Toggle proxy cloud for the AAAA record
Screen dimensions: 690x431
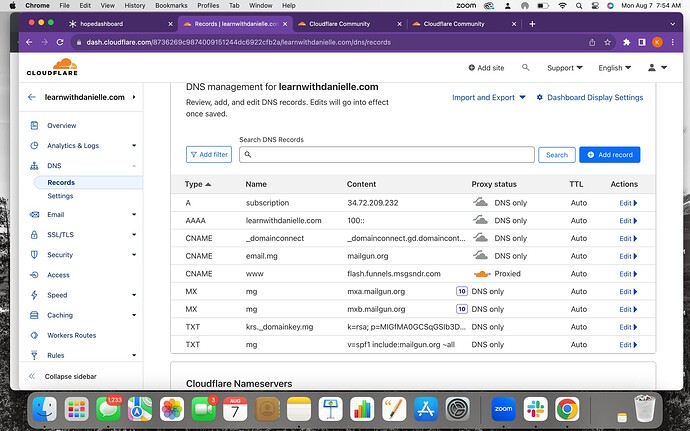[481, 220]
